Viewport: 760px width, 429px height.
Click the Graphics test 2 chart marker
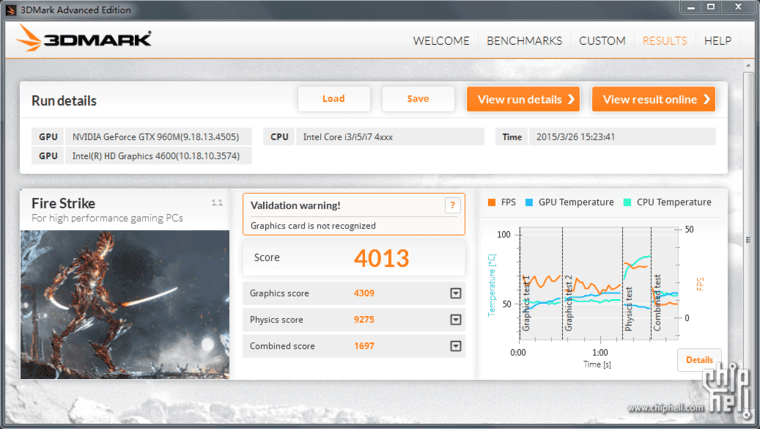click(x=569, y=304)
